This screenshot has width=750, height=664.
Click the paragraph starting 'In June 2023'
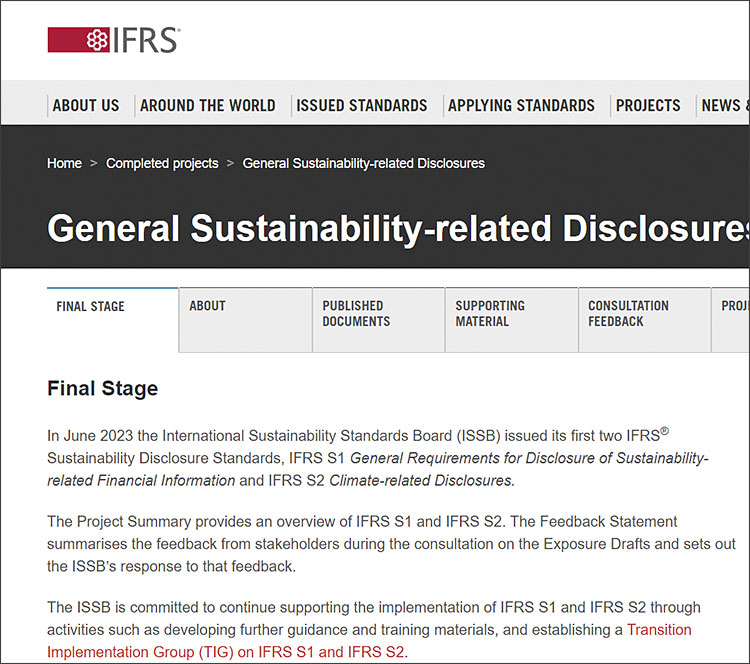coord(378,458)
